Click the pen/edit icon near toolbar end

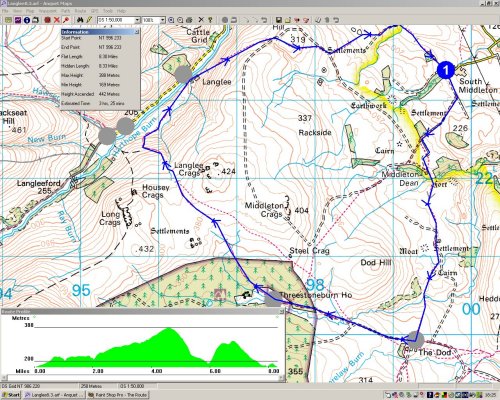pyautogui.click(x=318, y=20)
